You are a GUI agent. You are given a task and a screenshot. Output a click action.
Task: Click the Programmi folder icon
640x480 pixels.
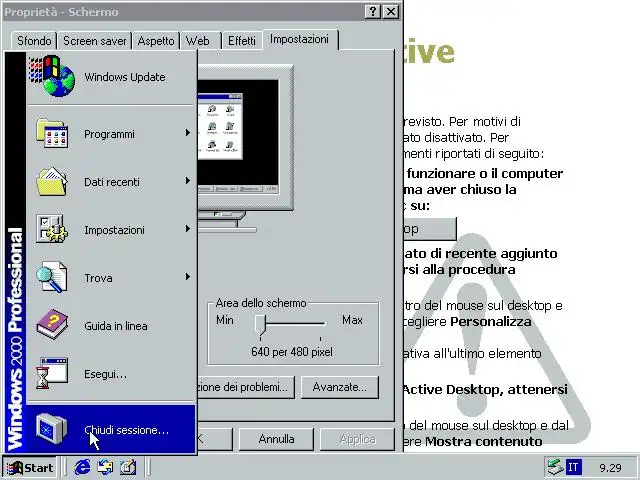pyautogui.click(x=52, y=133)
